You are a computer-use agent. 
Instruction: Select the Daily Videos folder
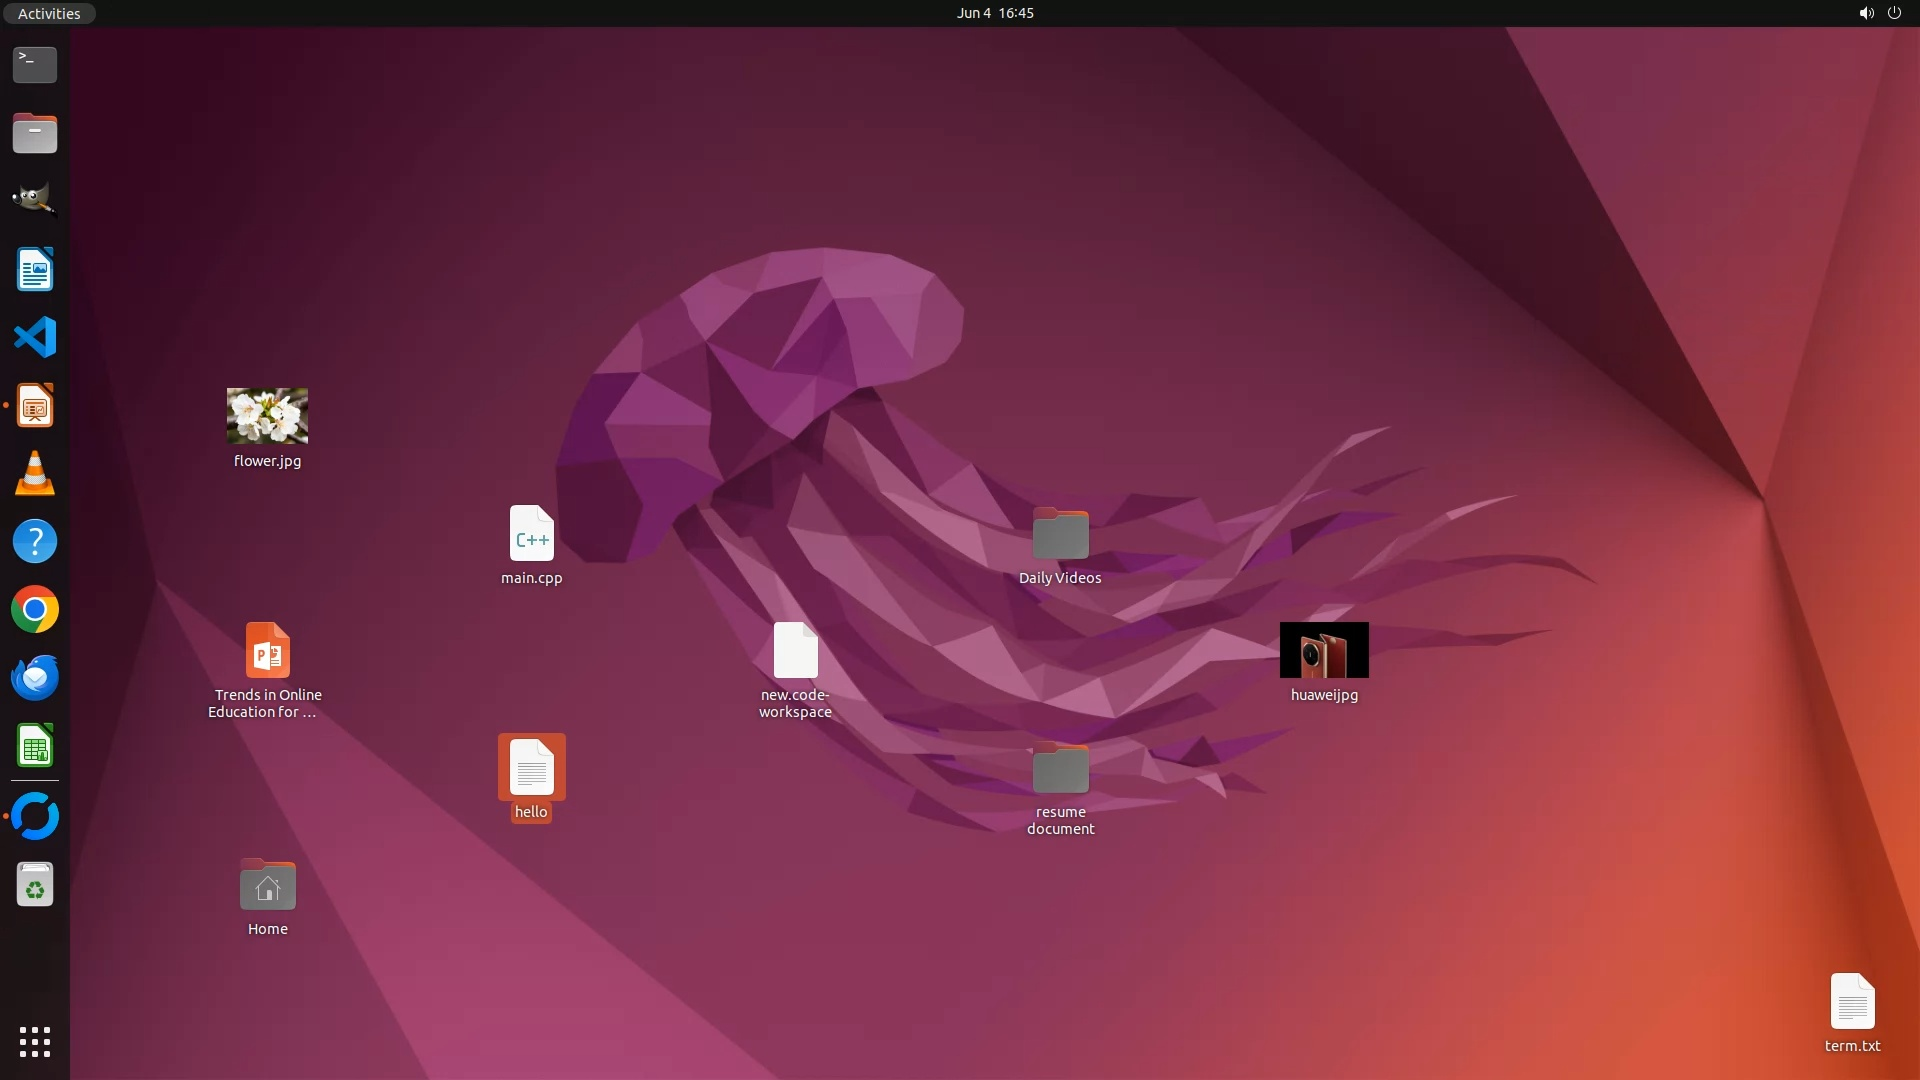click(x=1060, y=534)
